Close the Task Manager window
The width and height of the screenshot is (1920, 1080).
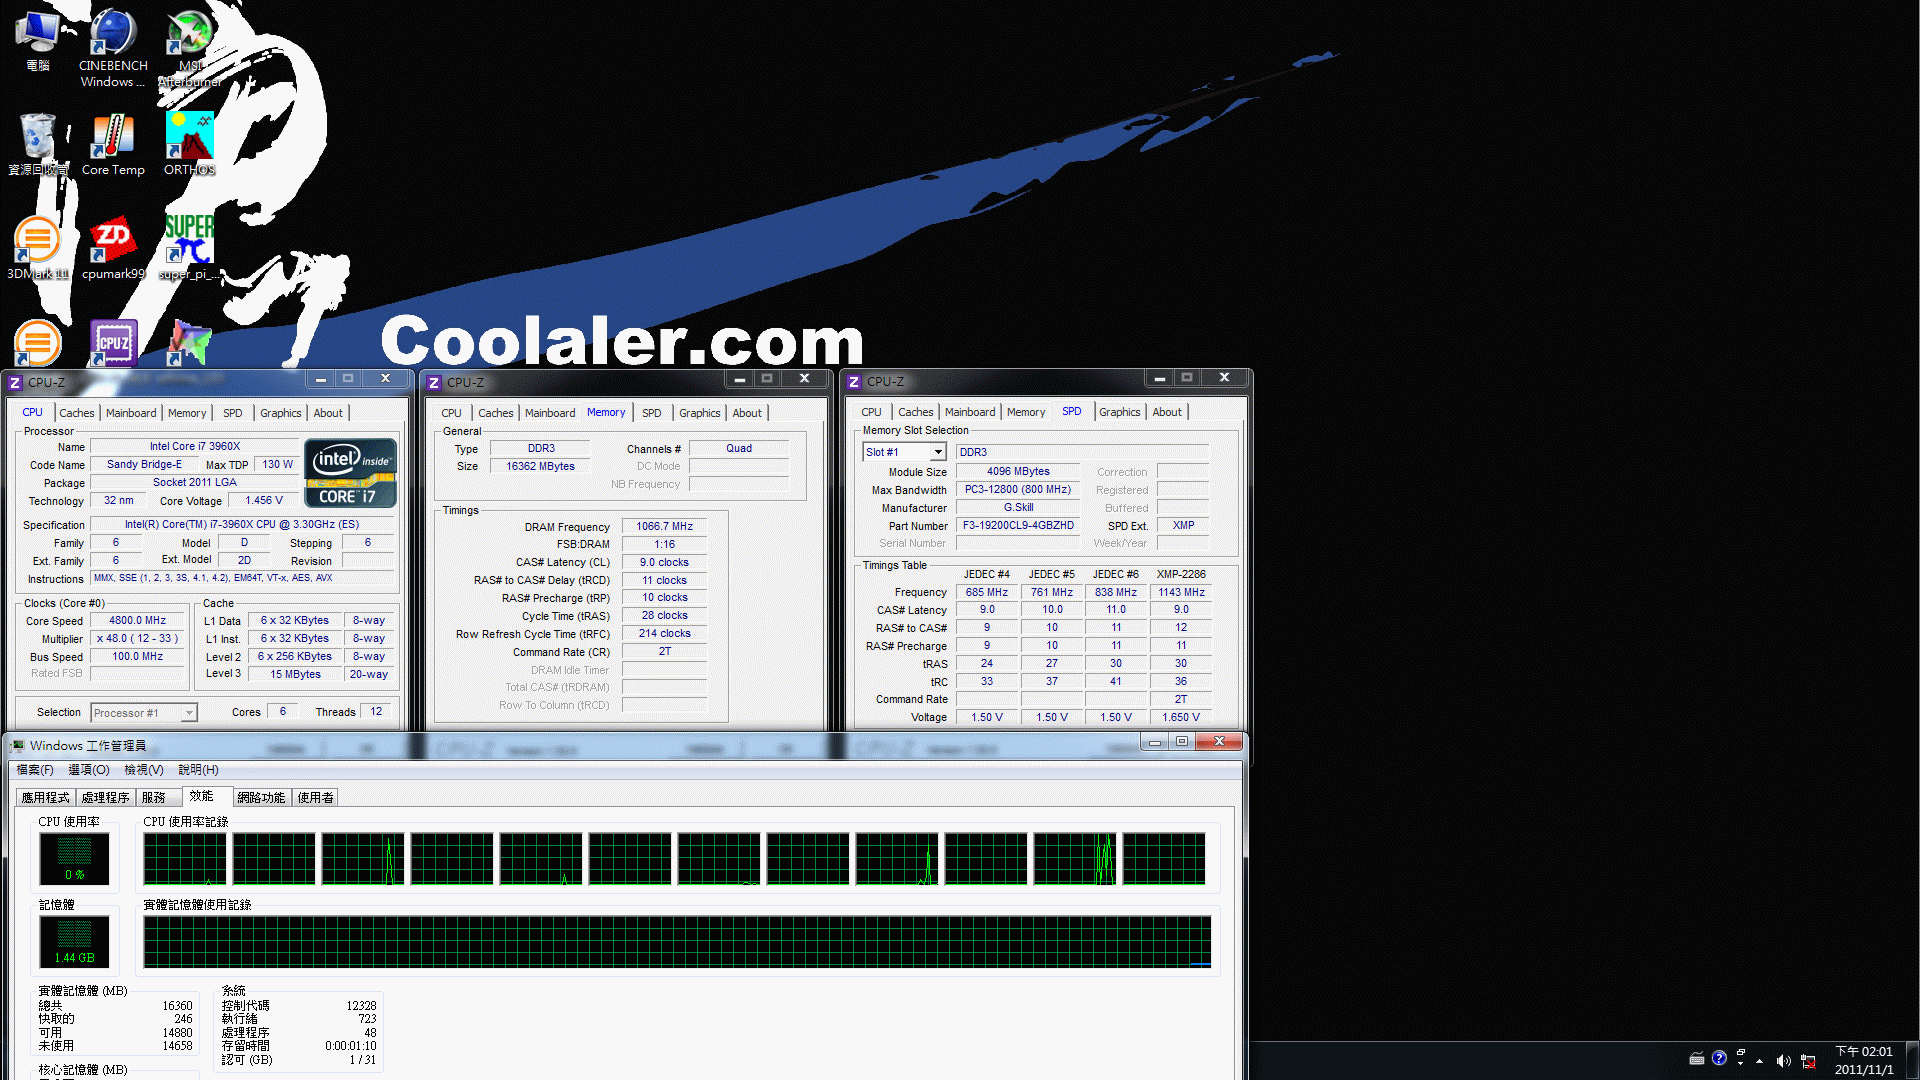pos(1219,742)
